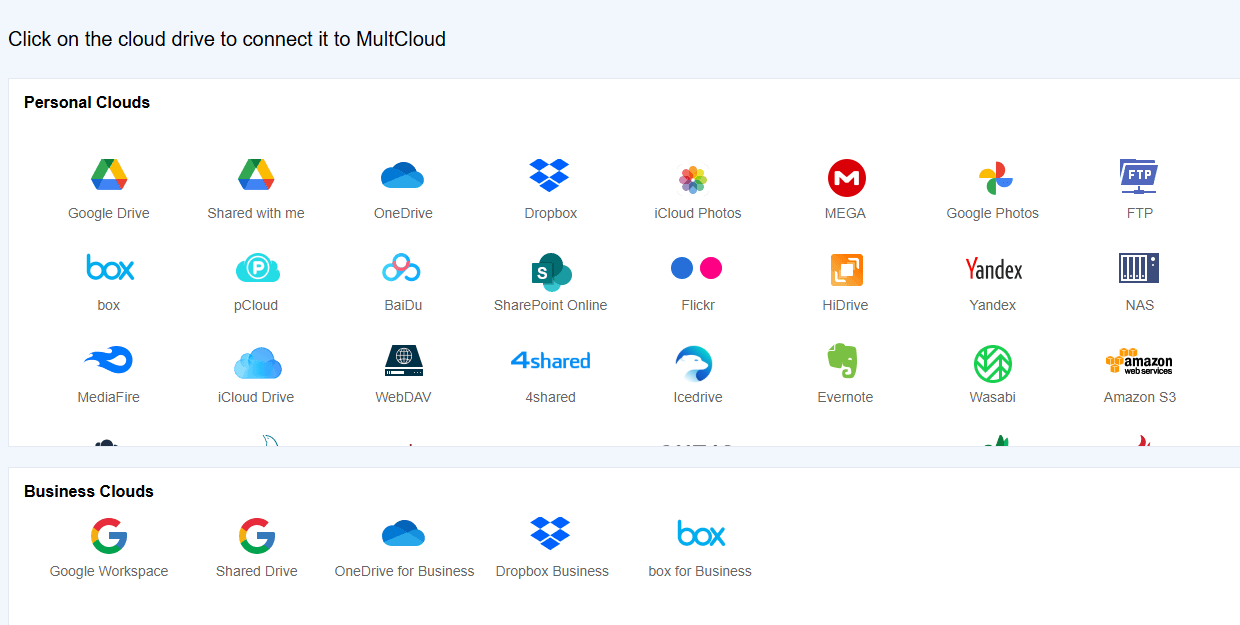Screen dimensions: 1240x625
Task: Click the "Shared Drive" label
Action: click(257, 571)
